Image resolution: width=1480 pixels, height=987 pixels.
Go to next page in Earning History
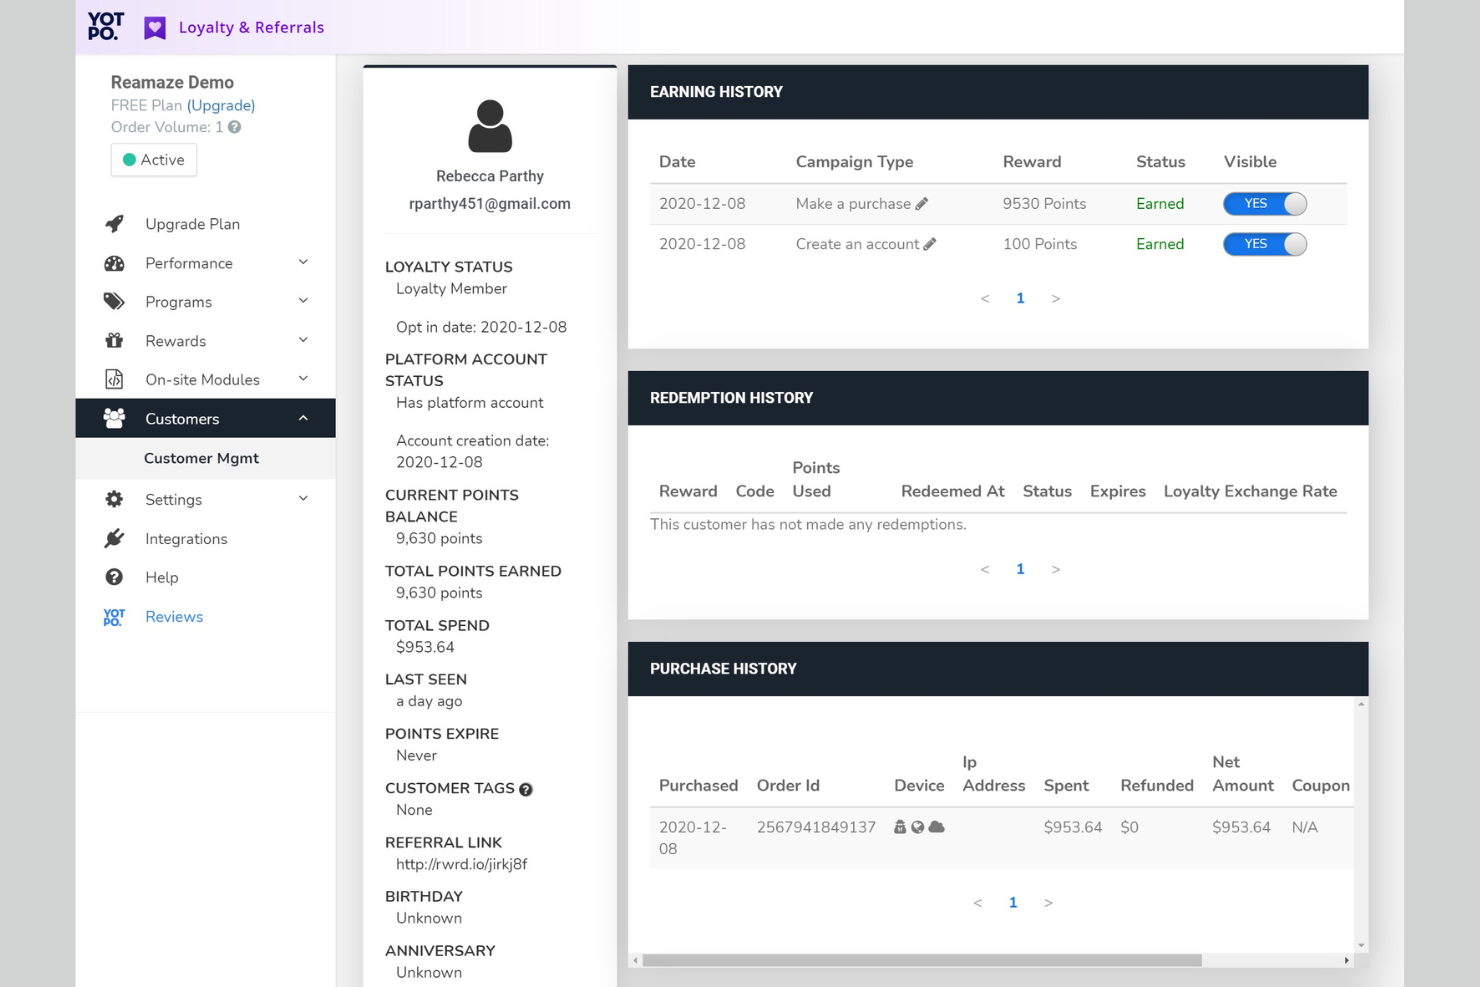point(1055,299)
